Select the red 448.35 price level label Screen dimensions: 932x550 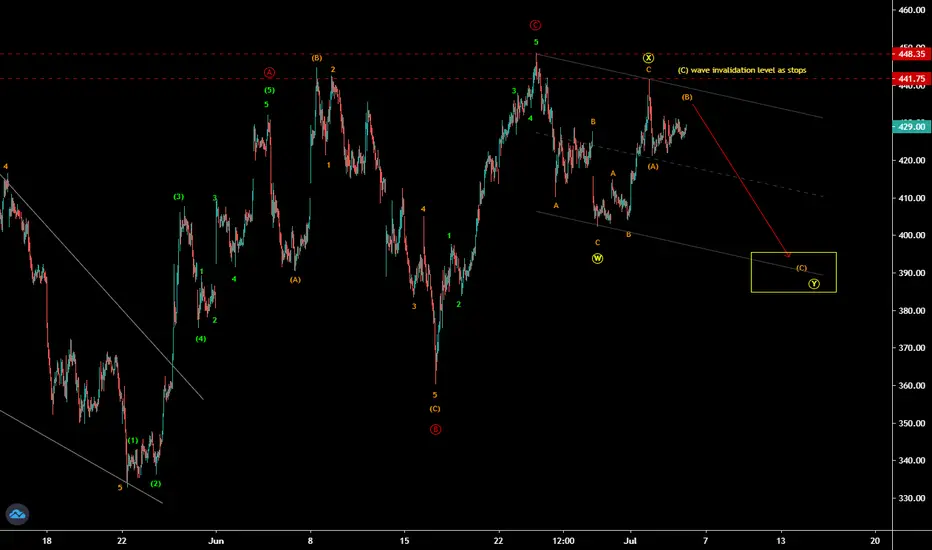click(912, 54)
